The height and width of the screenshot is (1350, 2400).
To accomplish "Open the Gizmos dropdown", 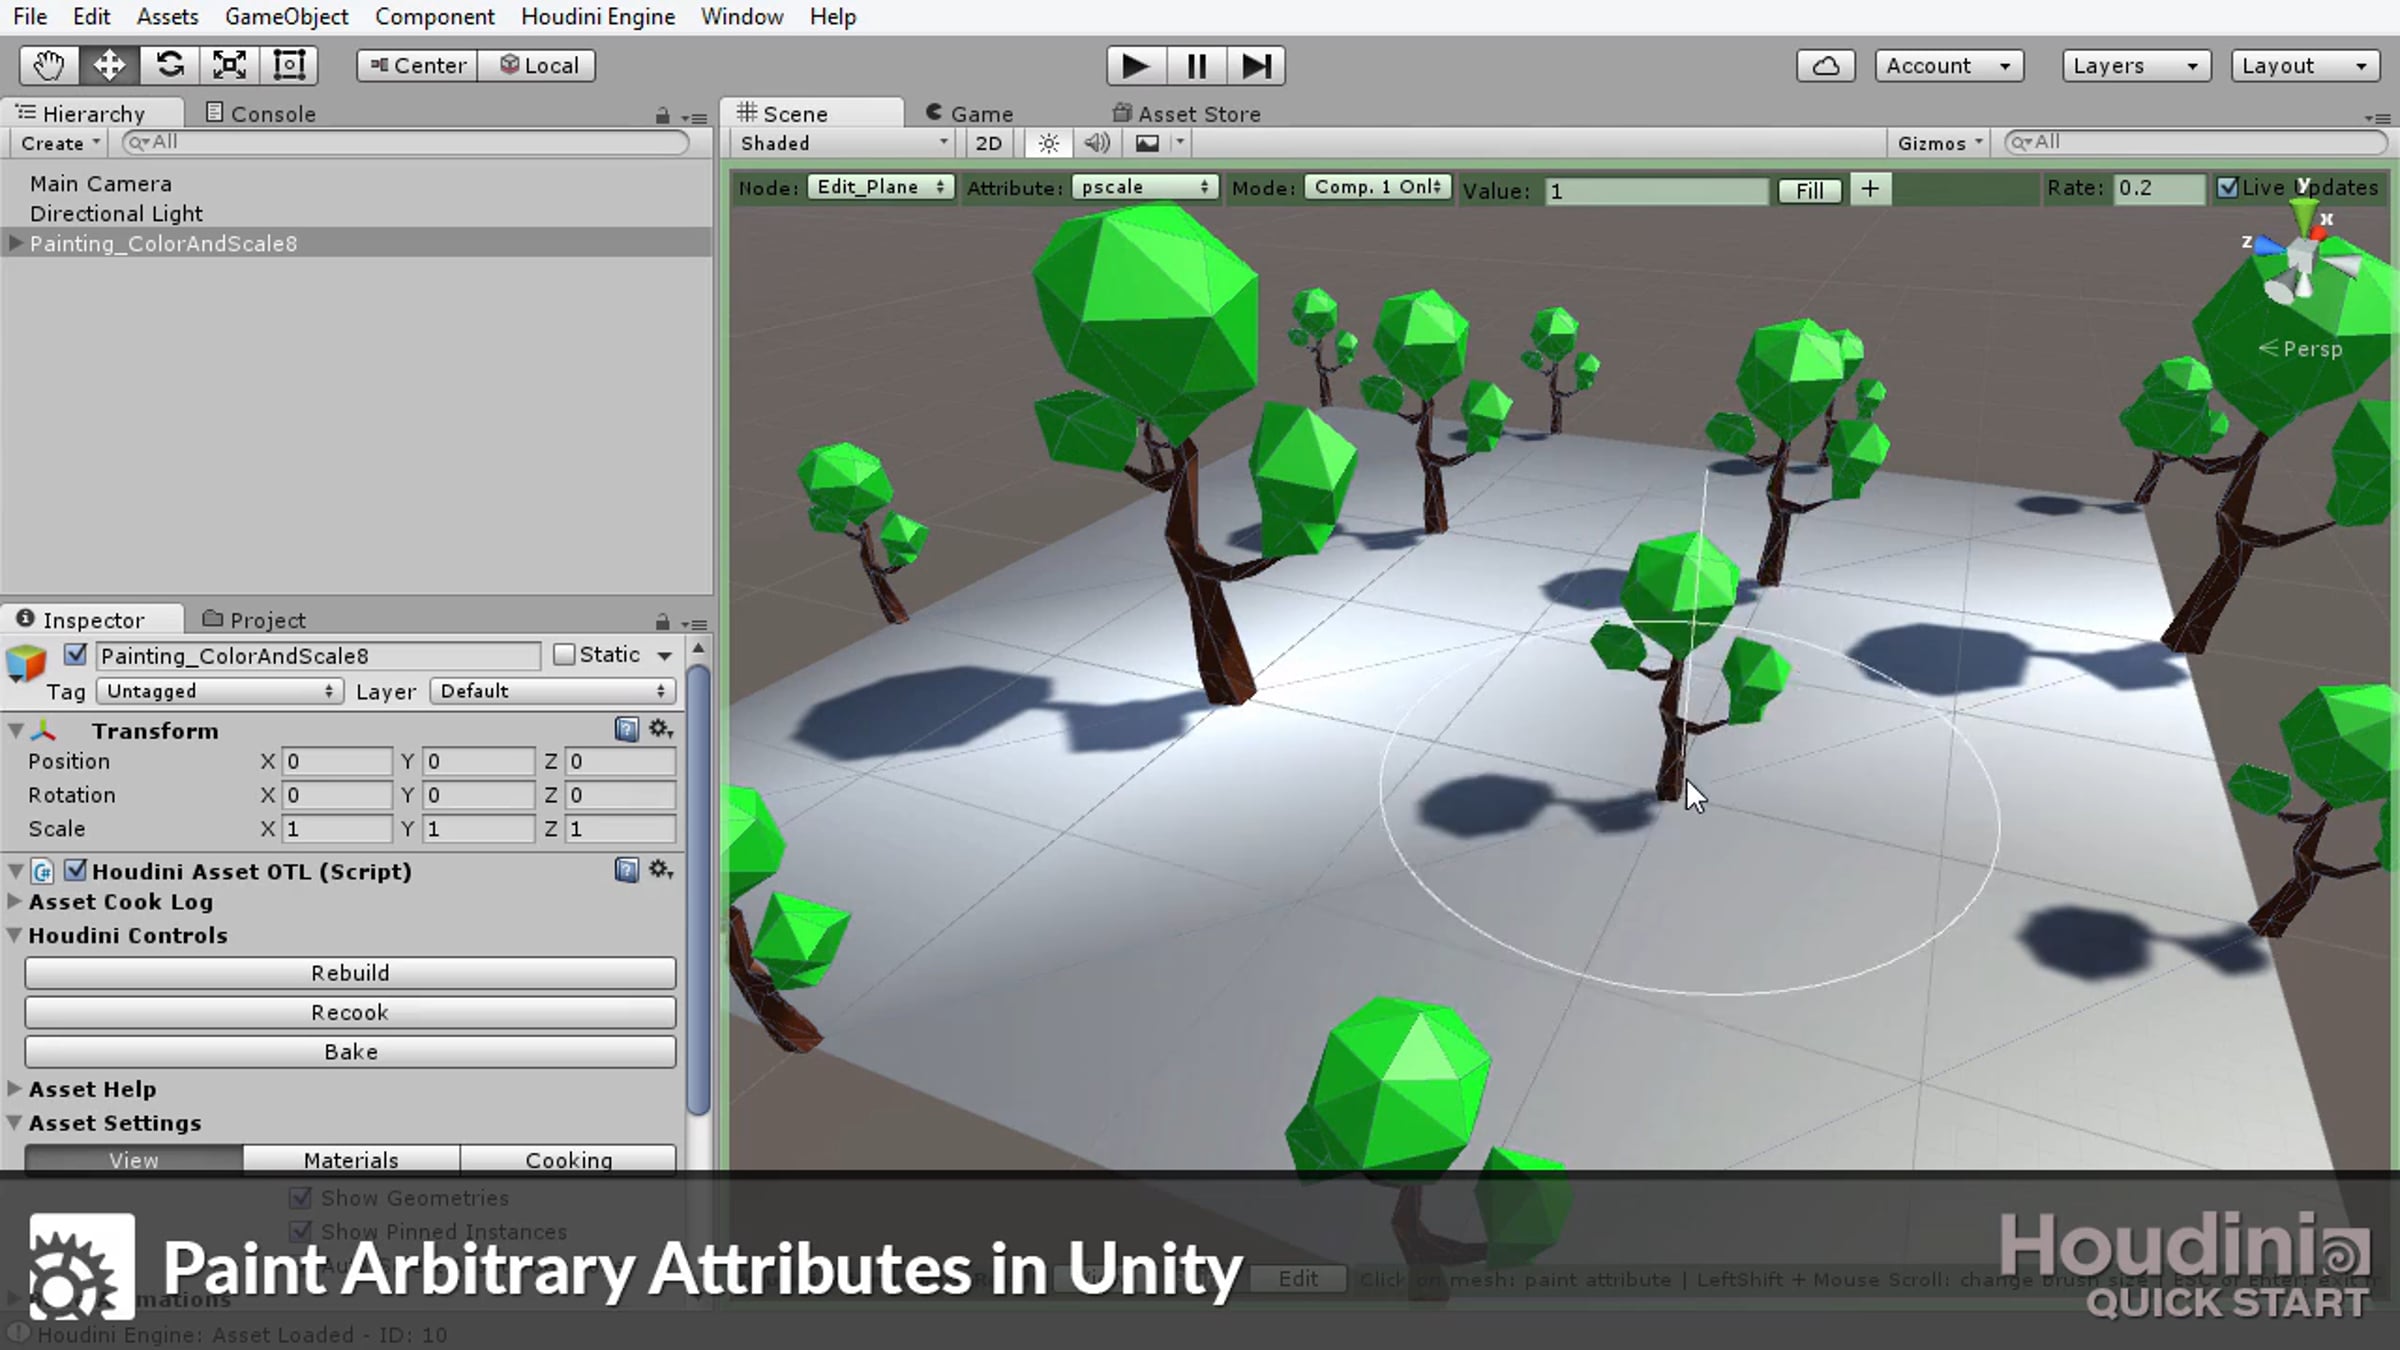I will coord(1940,143).
